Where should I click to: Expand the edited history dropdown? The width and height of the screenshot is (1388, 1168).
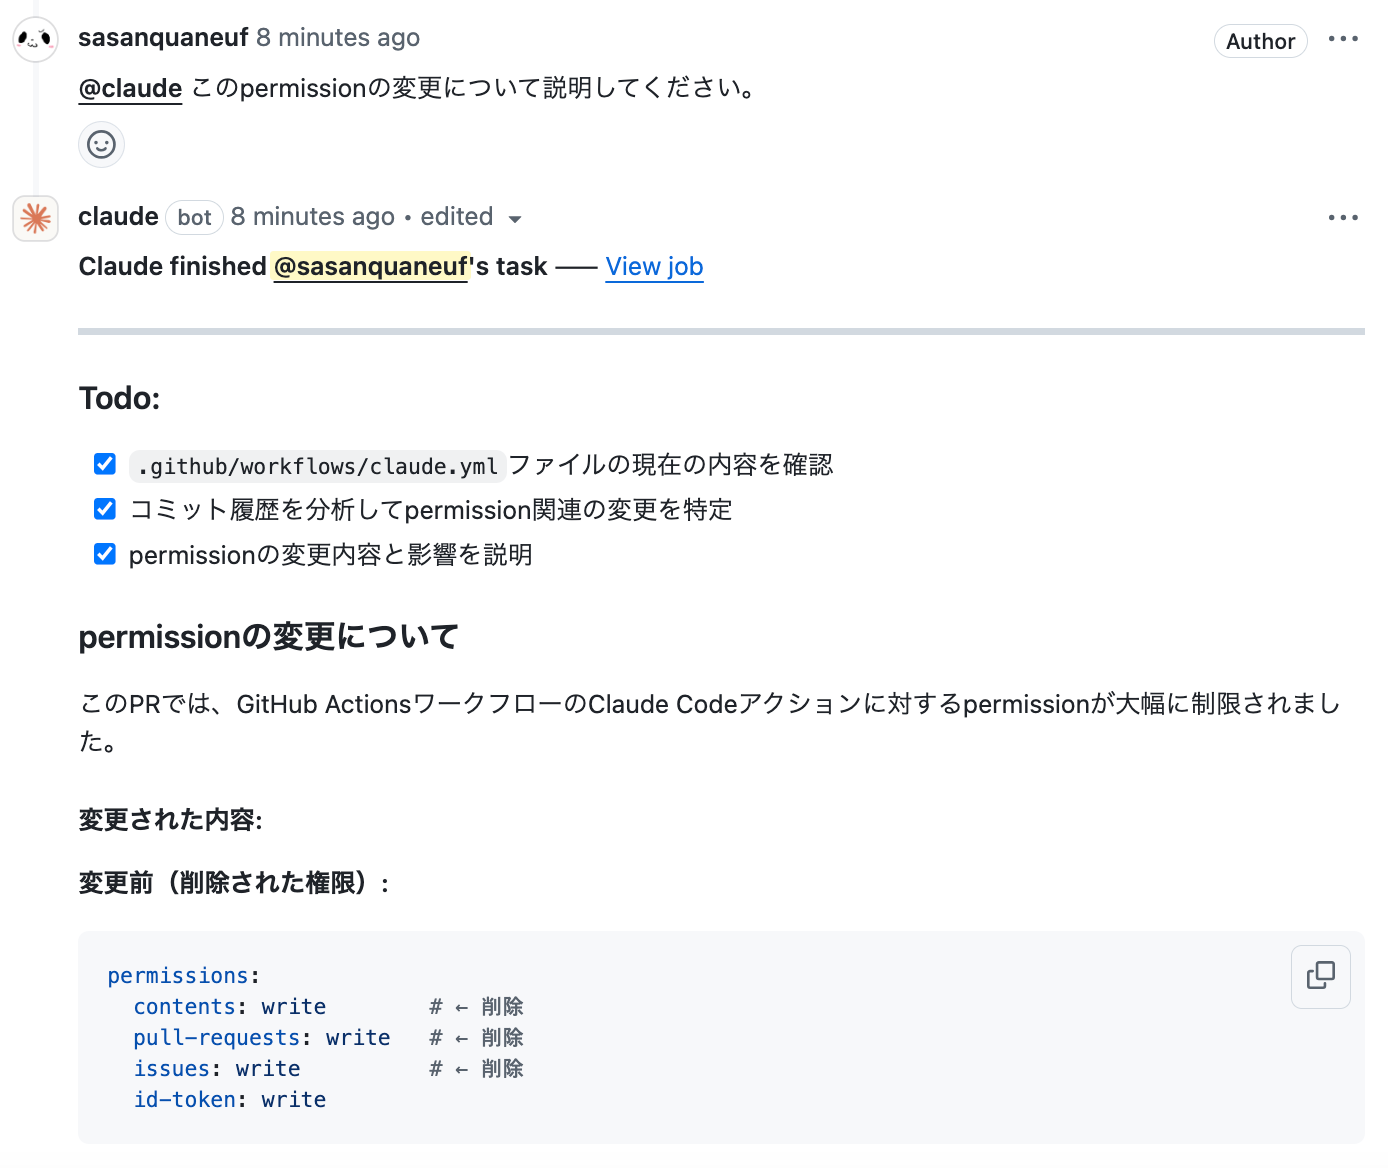pos(471,217)
